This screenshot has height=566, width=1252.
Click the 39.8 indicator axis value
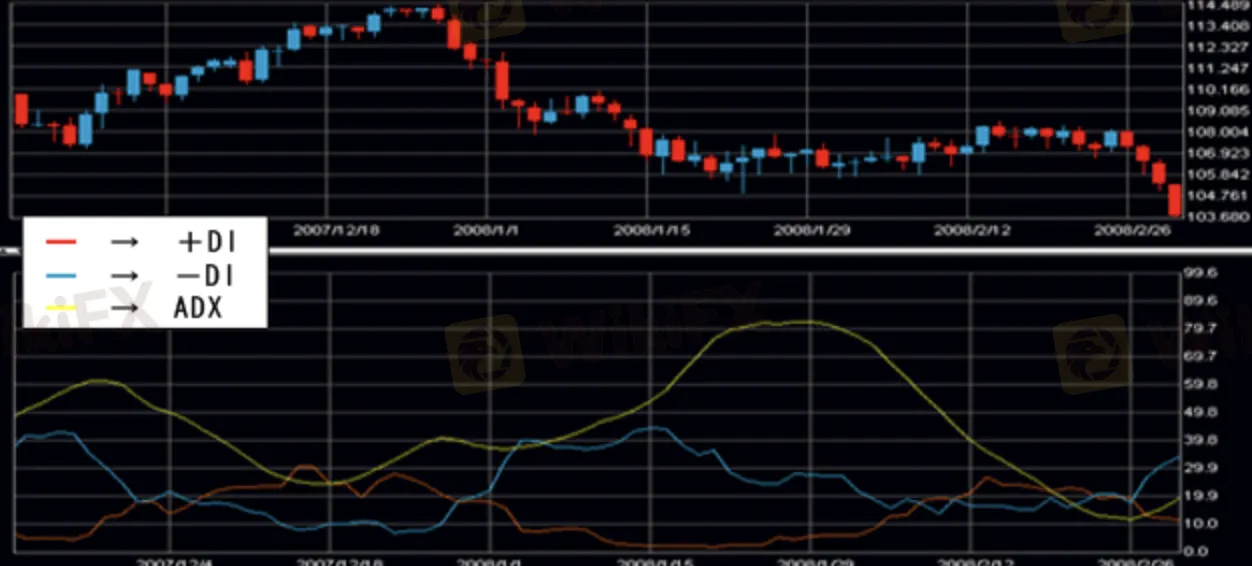tap(1200, 440)
